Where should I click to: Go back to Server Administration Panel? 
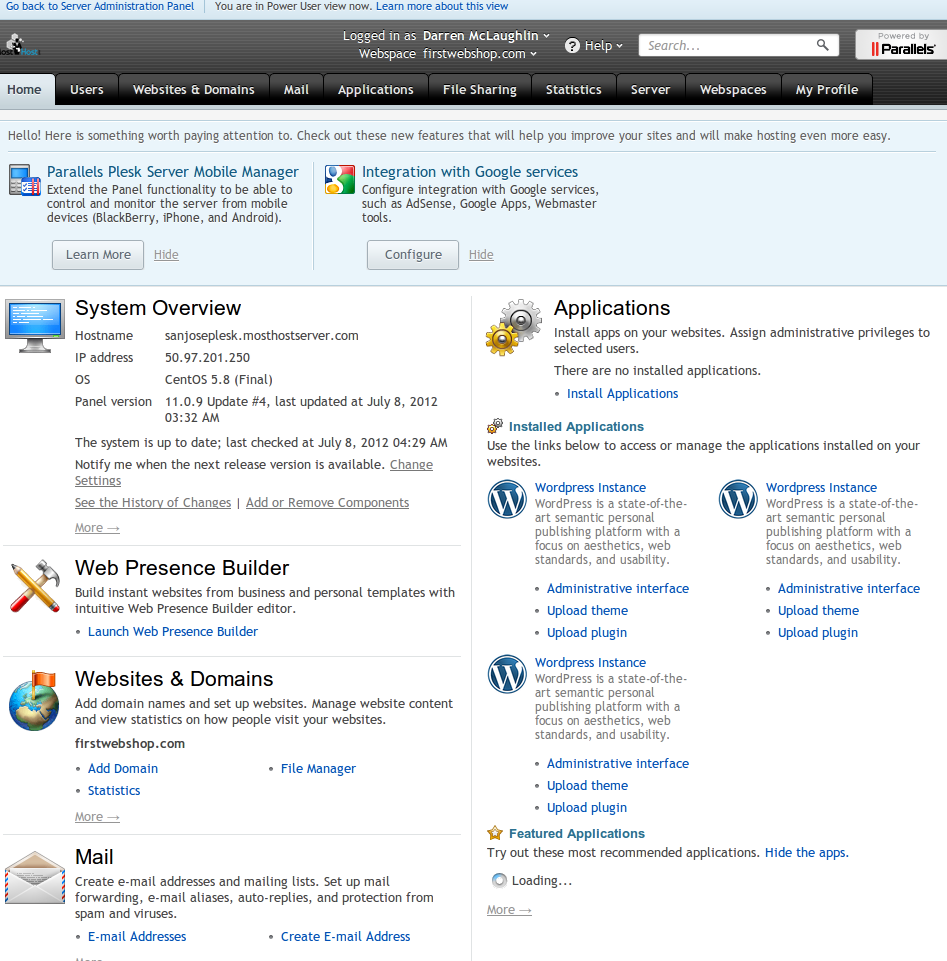(100, 6)
